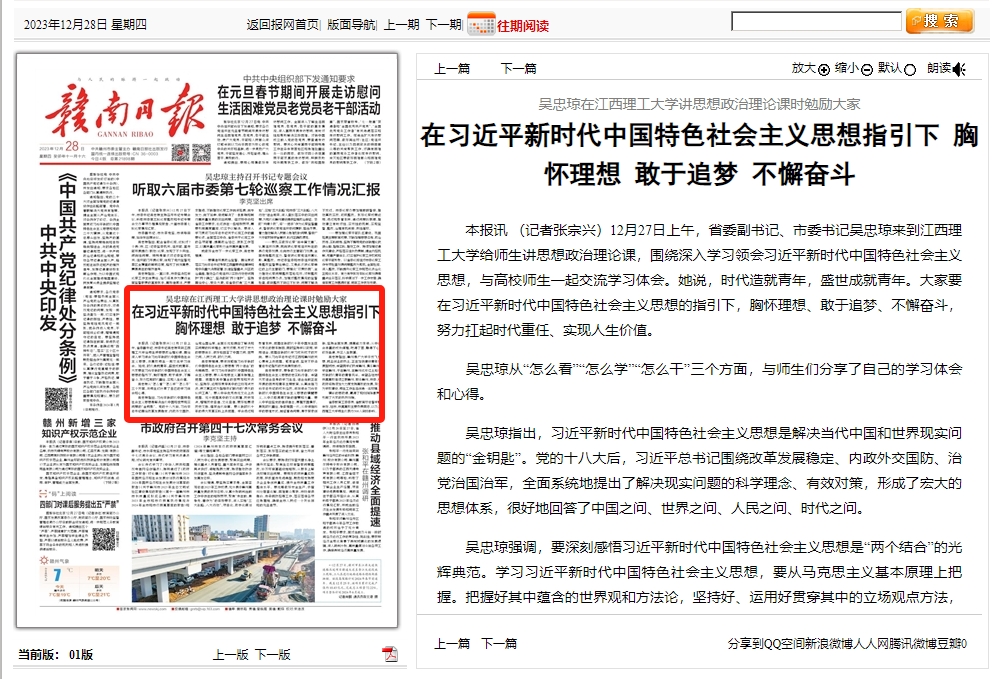The width and height of the screenshot is (995, 679).
Task: Go to 上一版 previous page
Action: click(230, 655)
